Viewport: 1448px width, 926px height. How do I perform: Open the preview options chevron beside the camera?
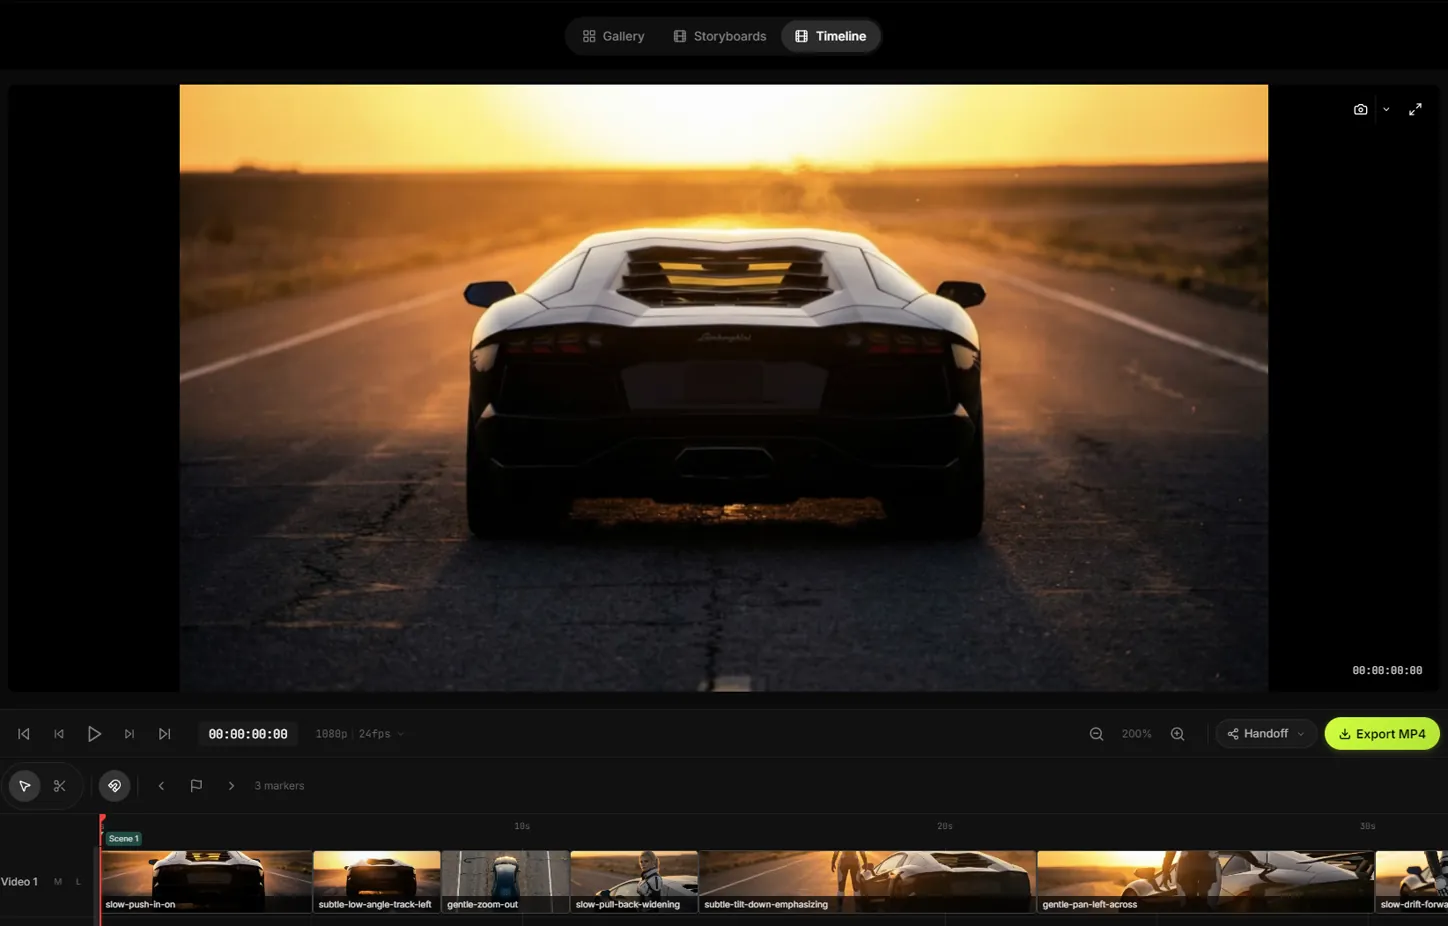click(x=1386, y=109)
